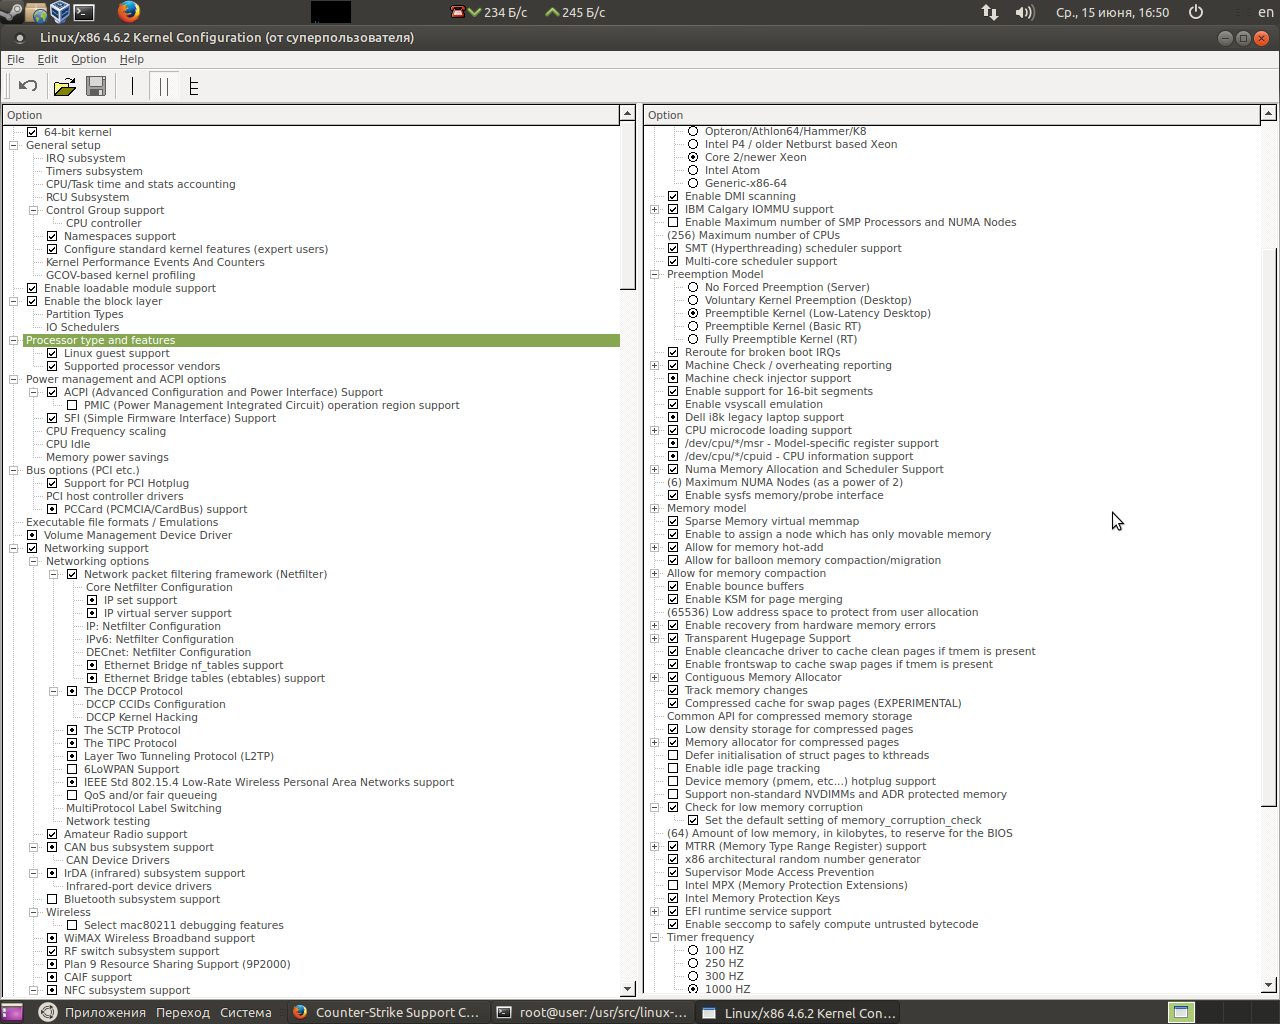Open the volume speaker indicator
The image size is (1280, 1024).
point(1025,12)
